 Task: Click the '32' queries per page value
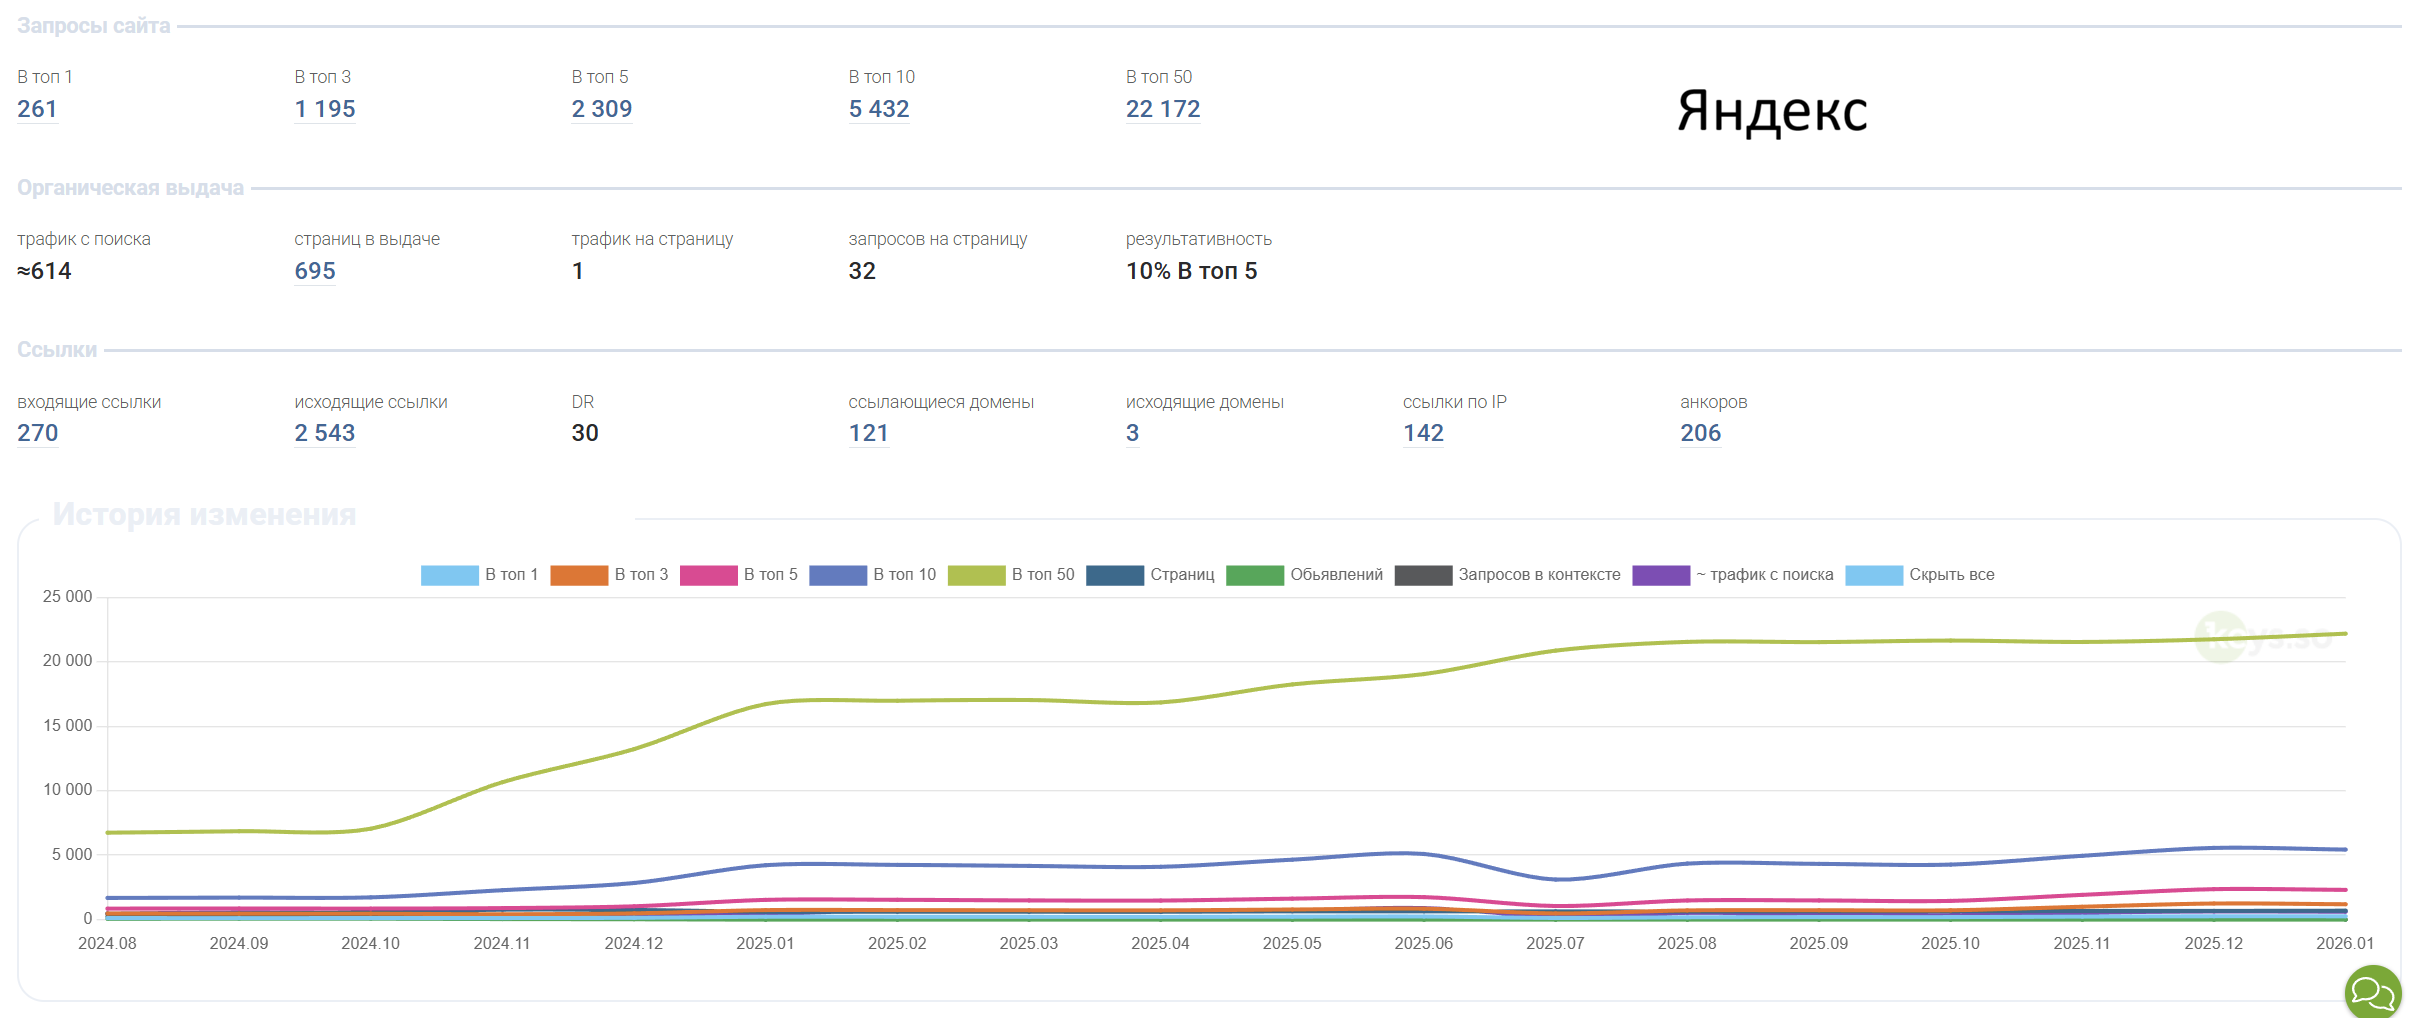[862, 271]
